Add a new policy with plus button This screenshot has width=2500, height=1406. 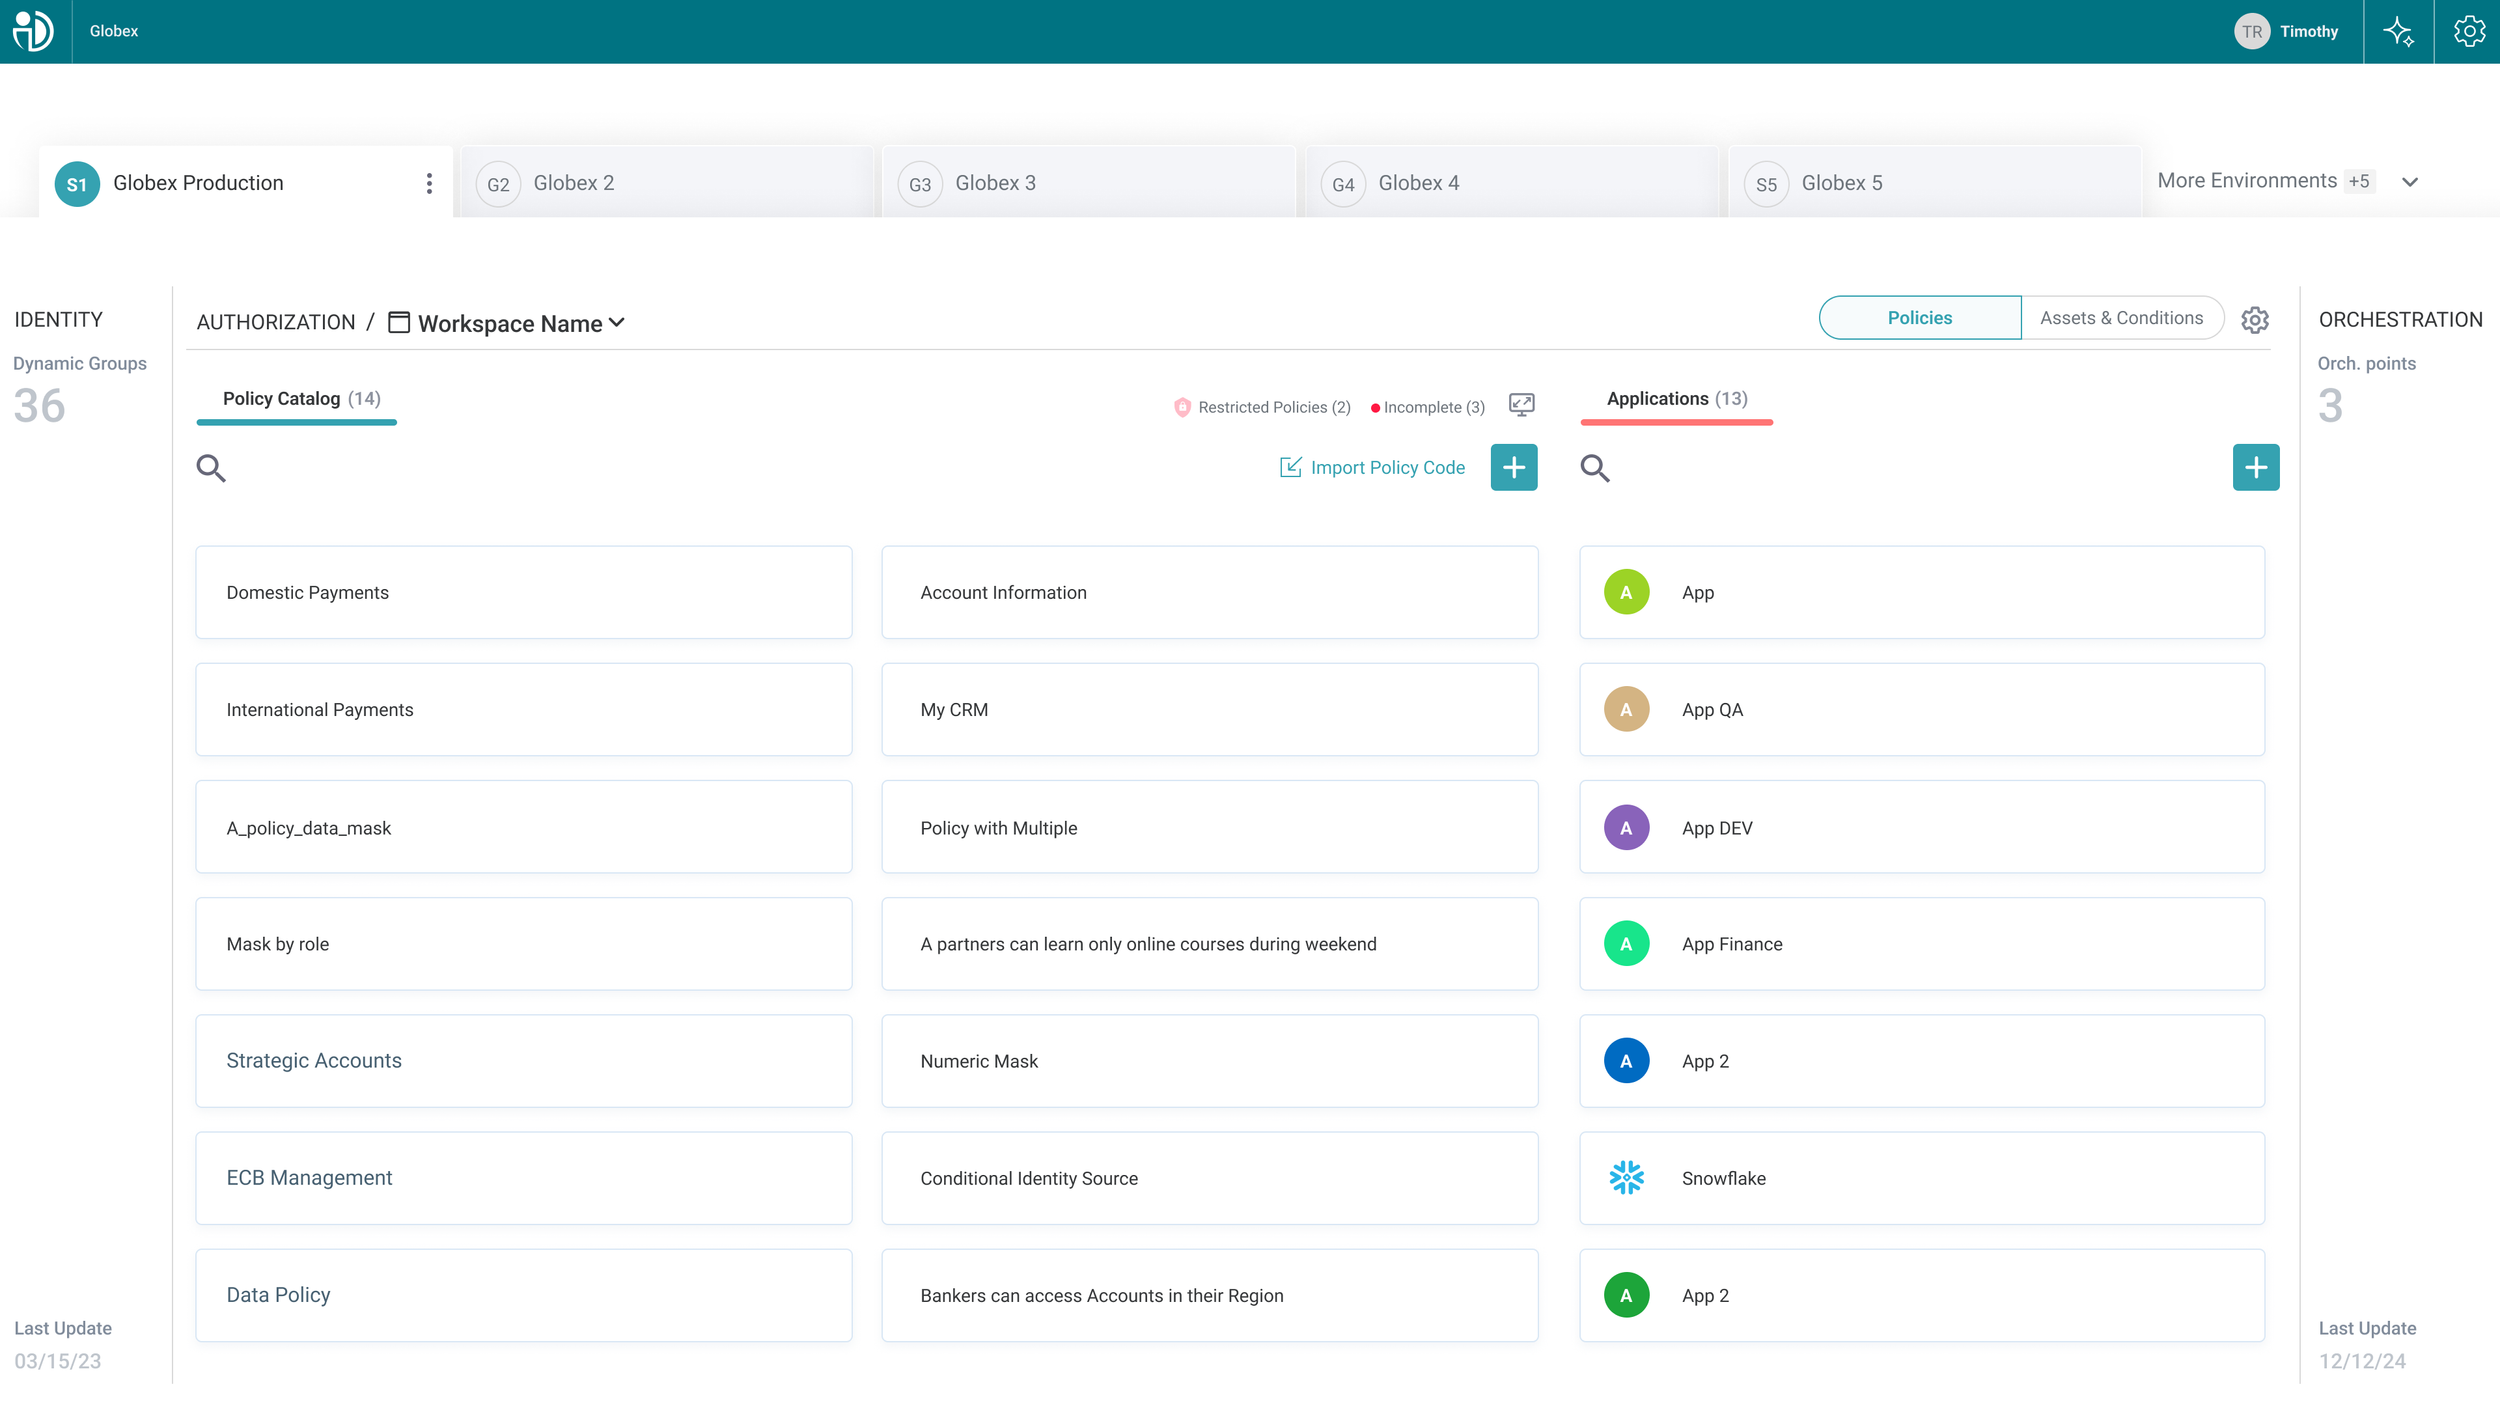click(x=1513, y=468)
